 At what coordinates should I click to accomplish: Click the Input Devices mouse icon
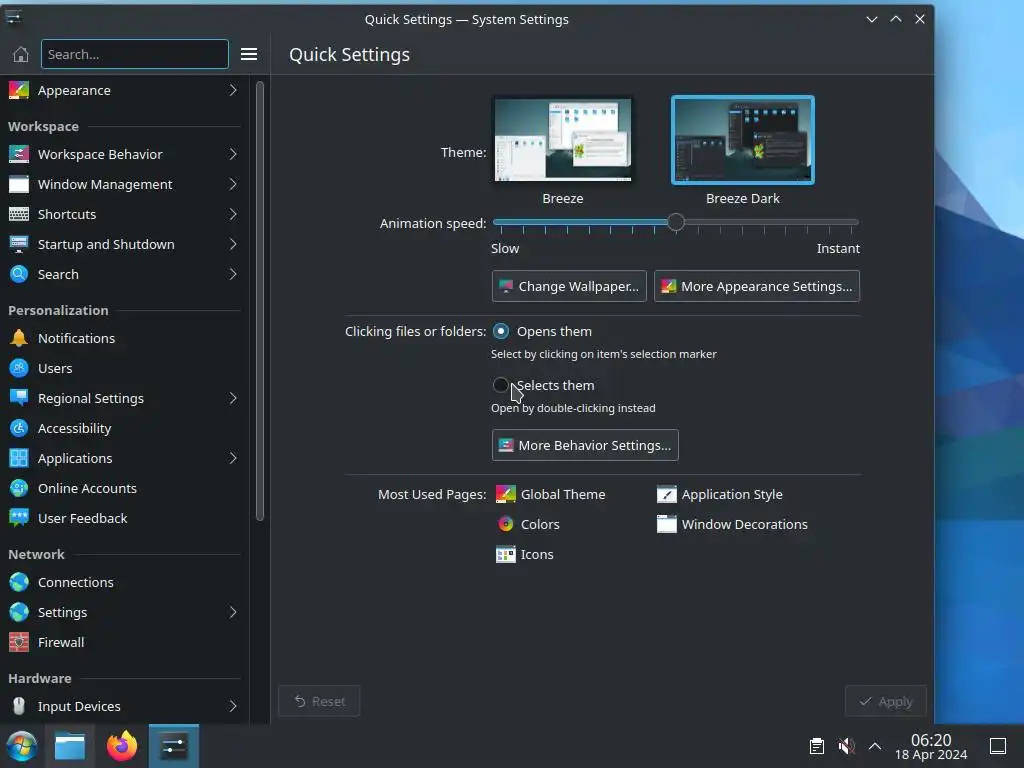click(19, 707)
